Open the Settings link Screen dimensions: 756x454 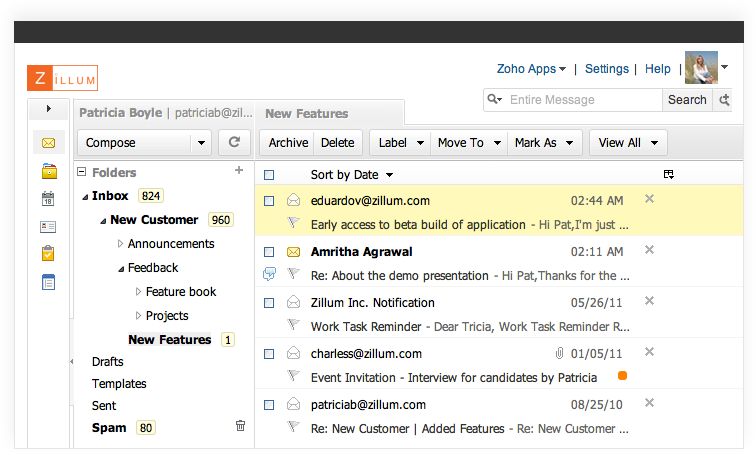(607, 69)
